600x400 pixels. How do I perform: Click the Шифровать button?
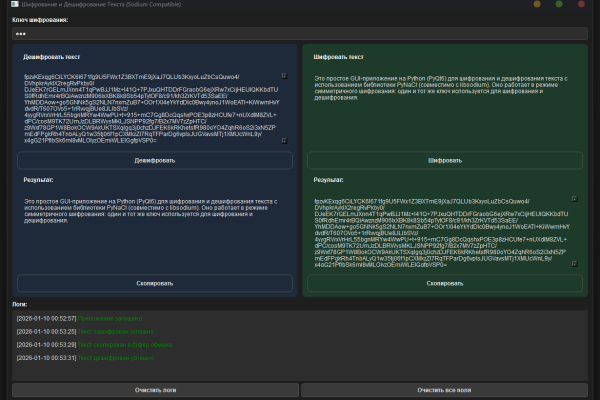[445, 160]
